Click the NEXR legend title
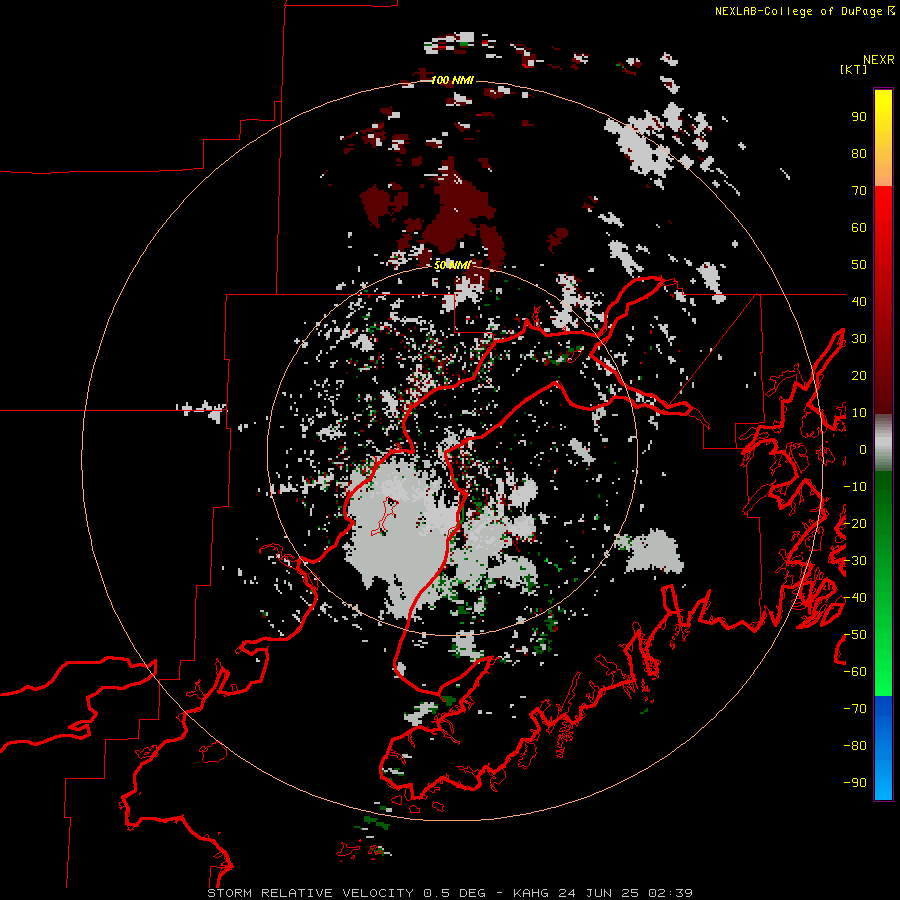The width and height of the screenshot is (900, 900). click(x=878, y=60)
